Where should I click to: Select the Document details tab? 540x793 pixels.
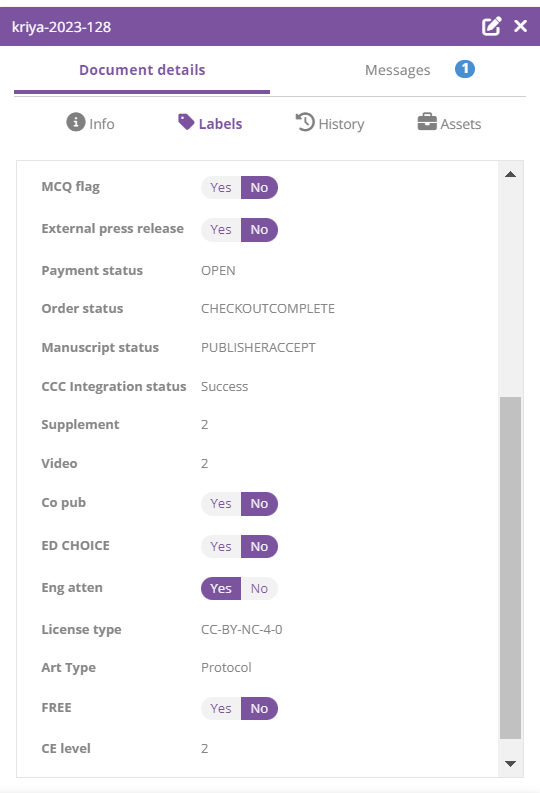click(142, 70)
